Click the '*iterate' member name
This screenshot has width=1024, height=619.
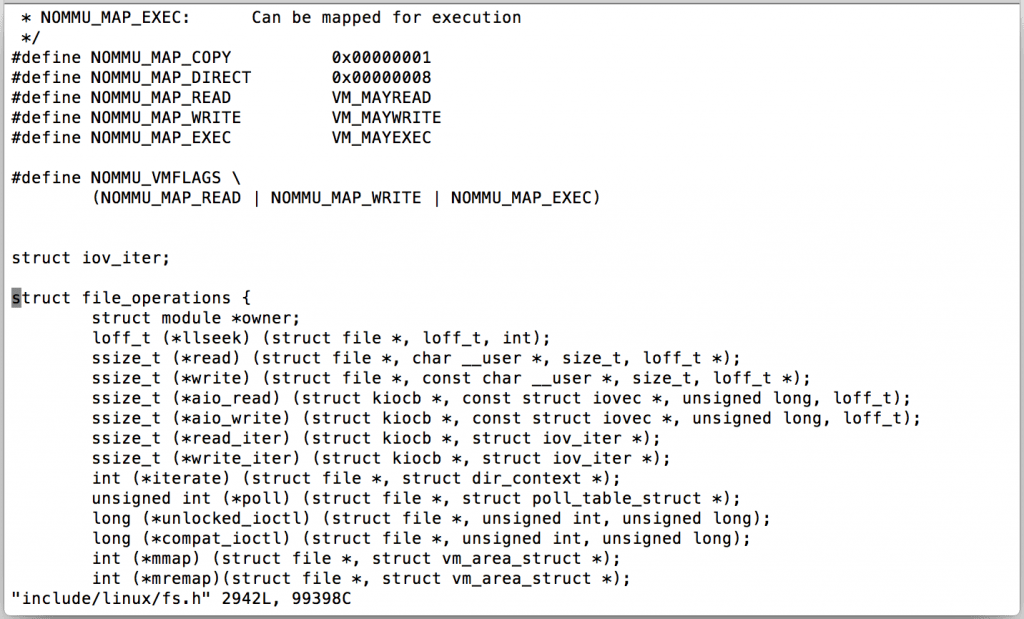click(x=161, y=478)
